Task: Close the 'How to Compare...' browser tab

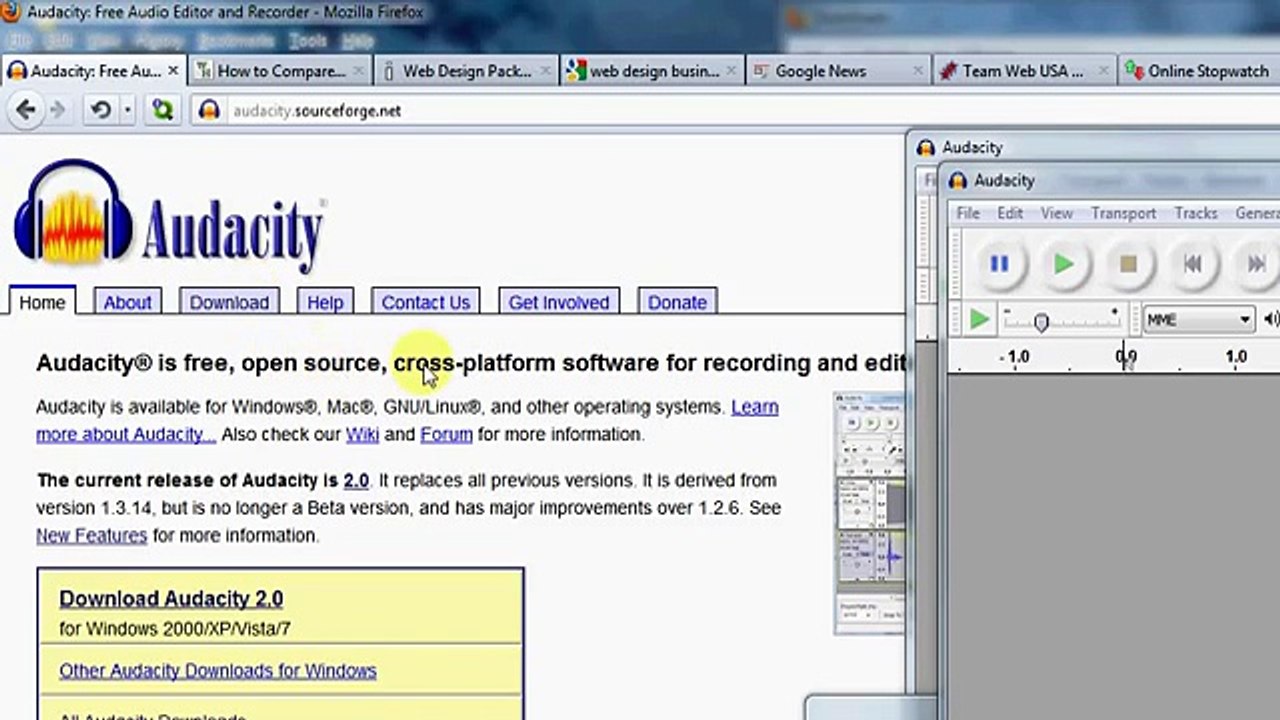Action: pyautogui.click(x=359, y=71)
